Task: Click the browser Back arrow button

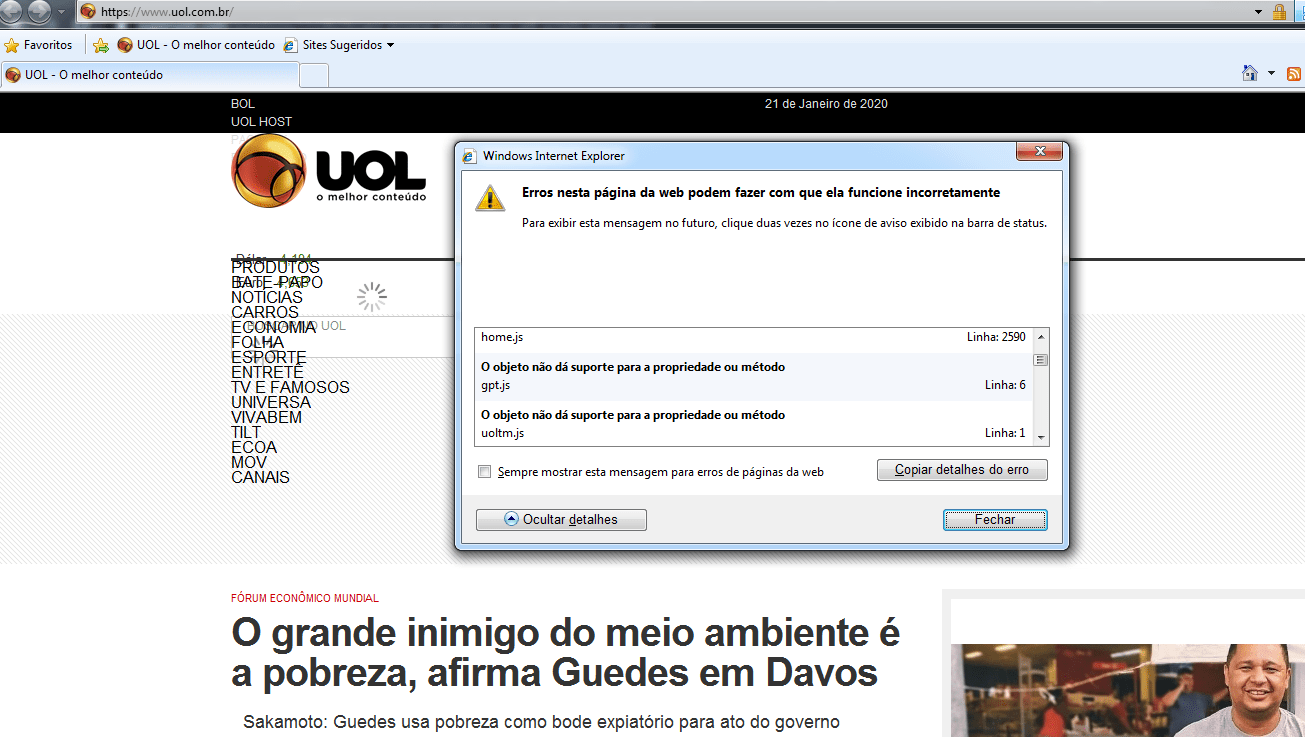Action: [x=13, y=11]
